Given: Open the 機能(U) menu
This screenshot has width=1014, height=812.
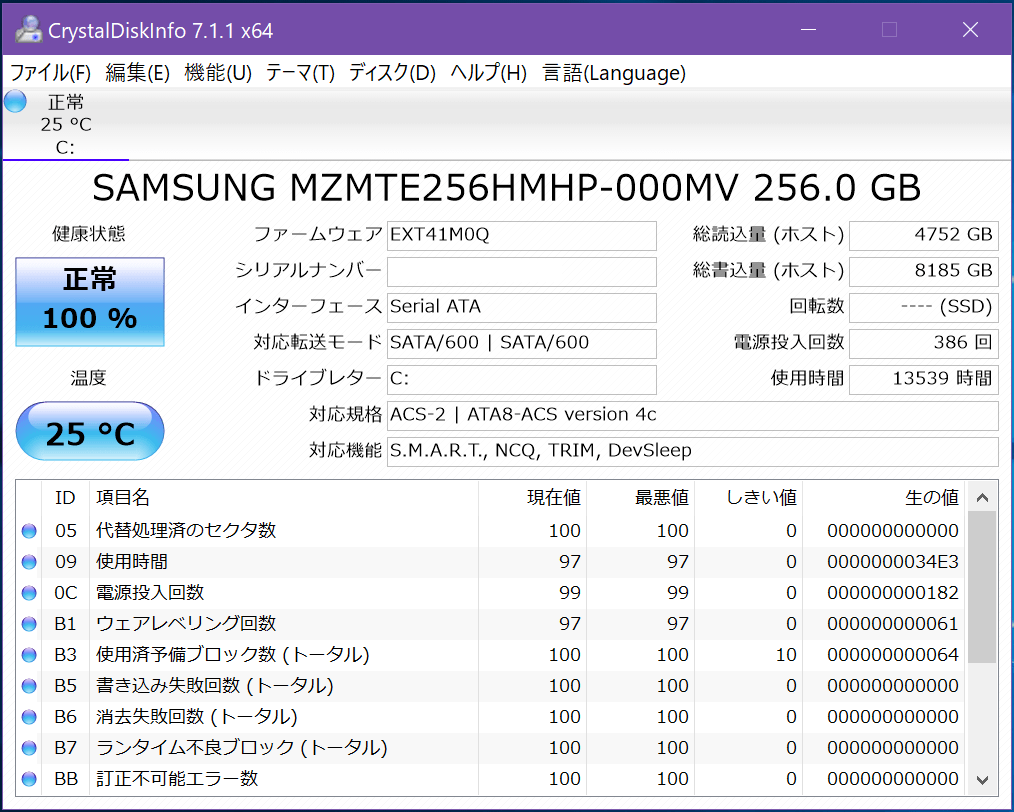Looking at the screenshot, I should coord(218,72).
